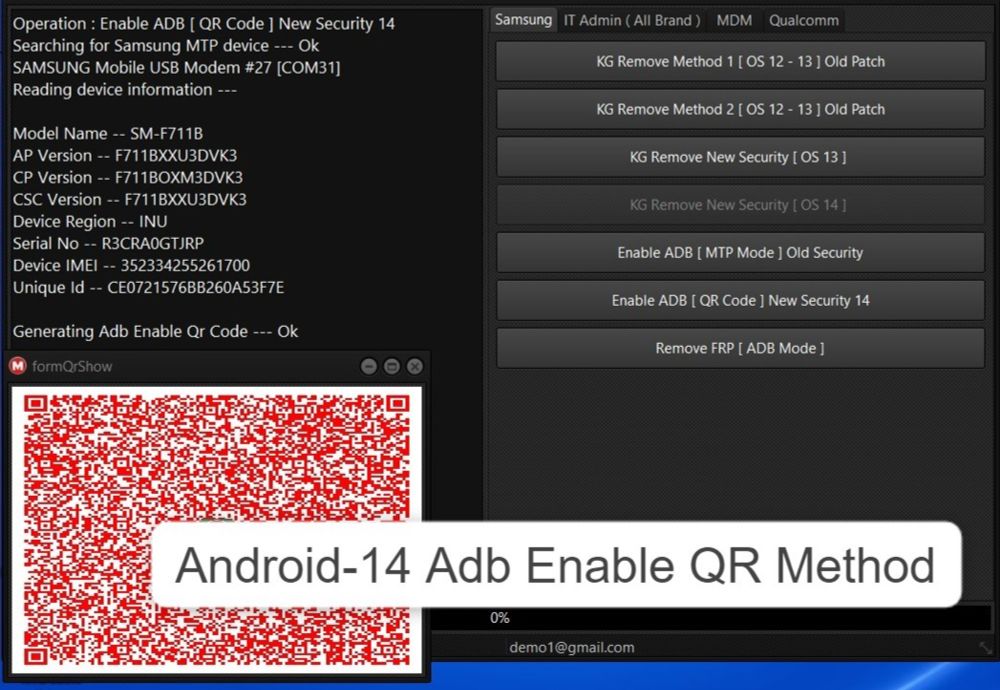The image size is (1000, 690).
Task: Switch to the Qualcomm tab
Action: 804,20
